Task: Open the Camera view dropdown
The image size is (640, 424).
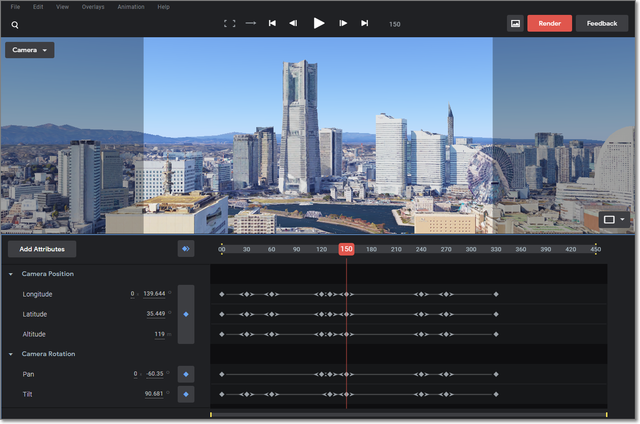Action: tap(30, 49)
